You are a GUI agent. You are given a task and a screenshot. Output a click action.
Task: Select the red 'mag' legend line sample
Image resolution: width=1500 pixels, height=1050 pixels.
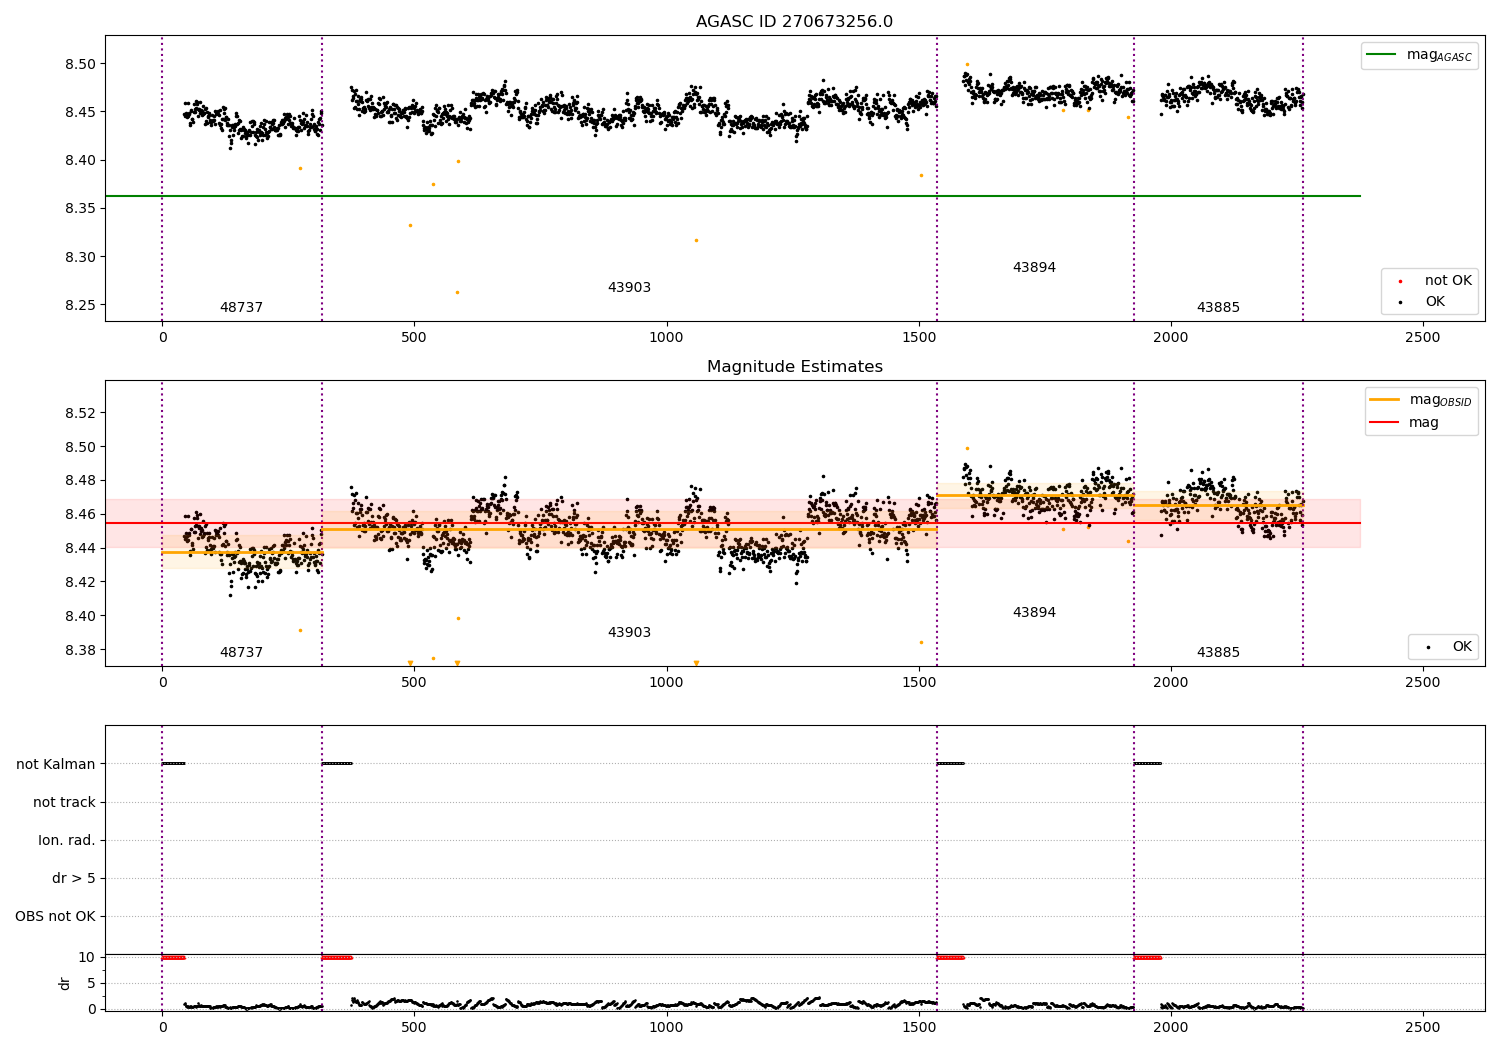(x=1385, y=423)
